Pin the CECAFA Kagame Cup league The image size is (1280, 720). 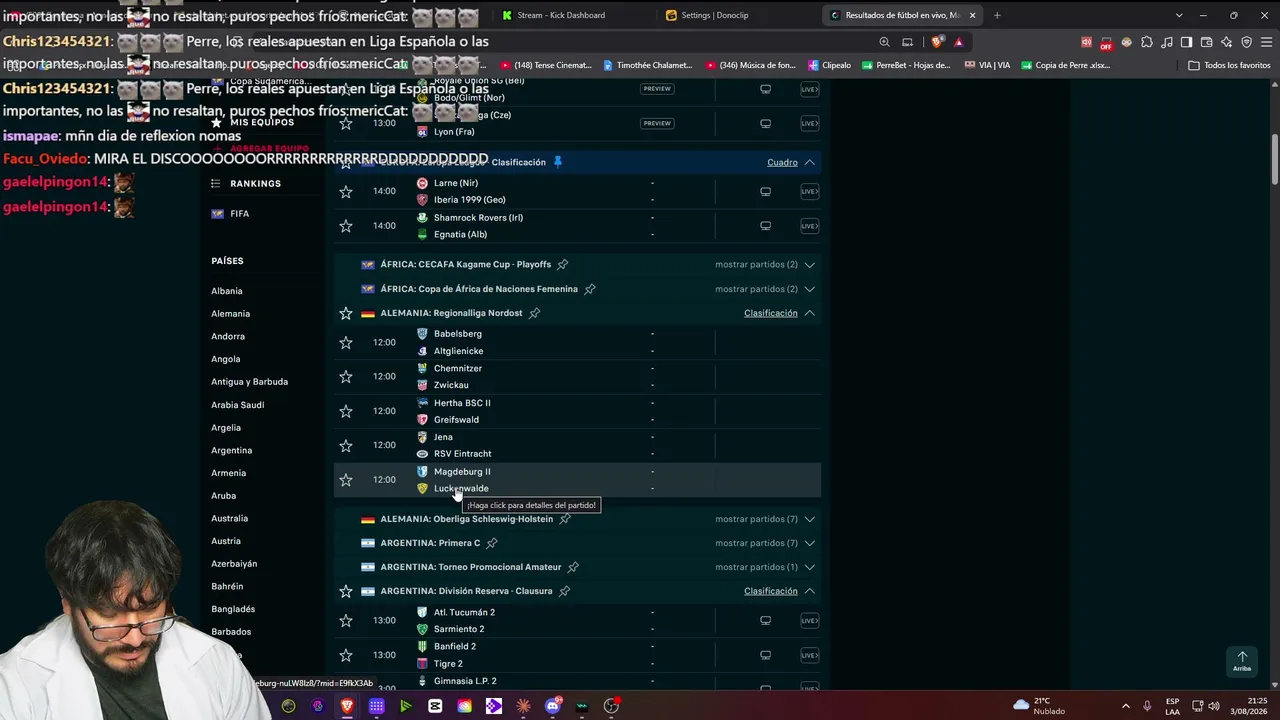click(563, 265)
